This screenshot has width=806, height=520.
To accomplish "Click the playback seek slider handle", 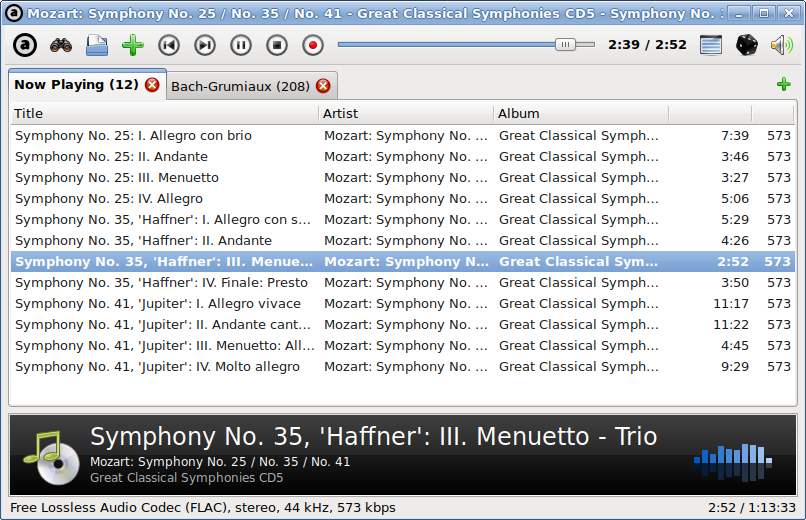I will tap(565, 45).
